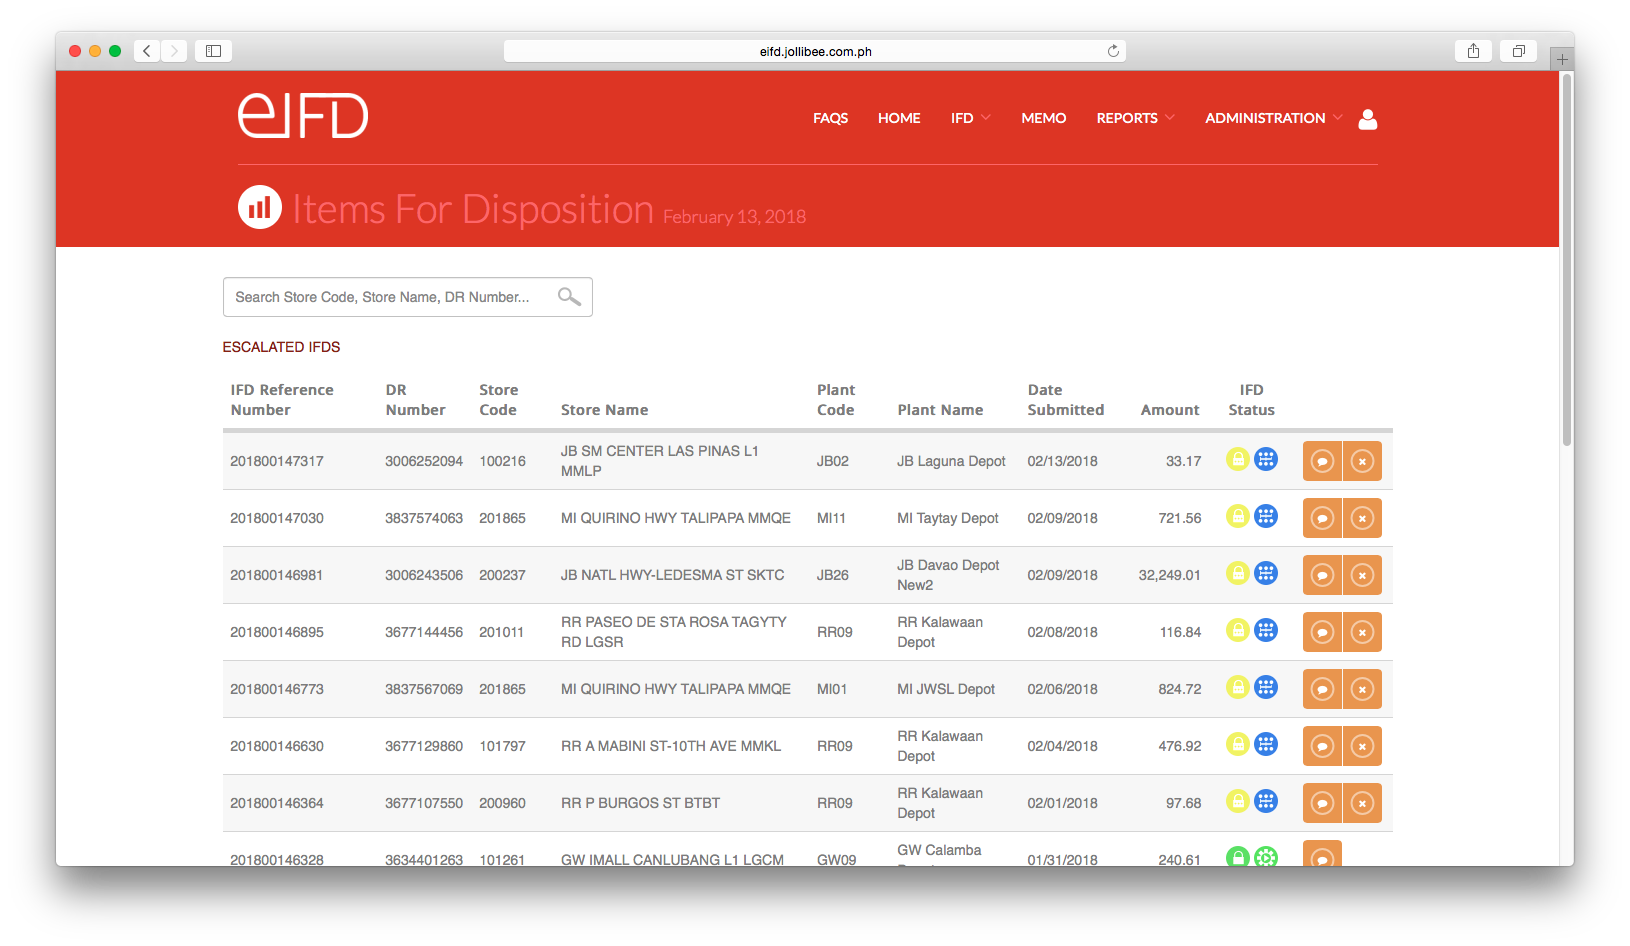The image size is (1630, 946).
Task: Click the search magnifier icon
Action: click(568, 296)
